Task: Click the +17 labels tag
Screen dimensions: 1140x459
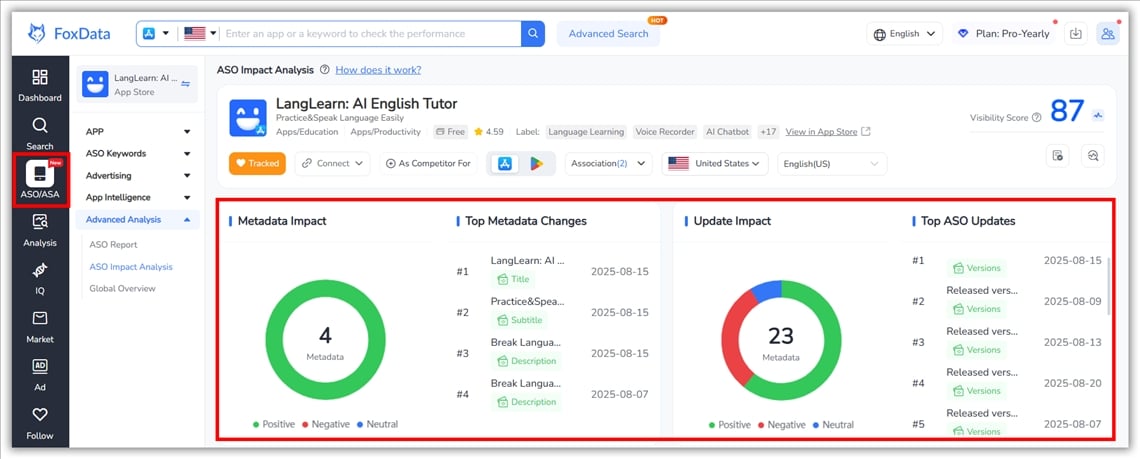Action: 768,132
